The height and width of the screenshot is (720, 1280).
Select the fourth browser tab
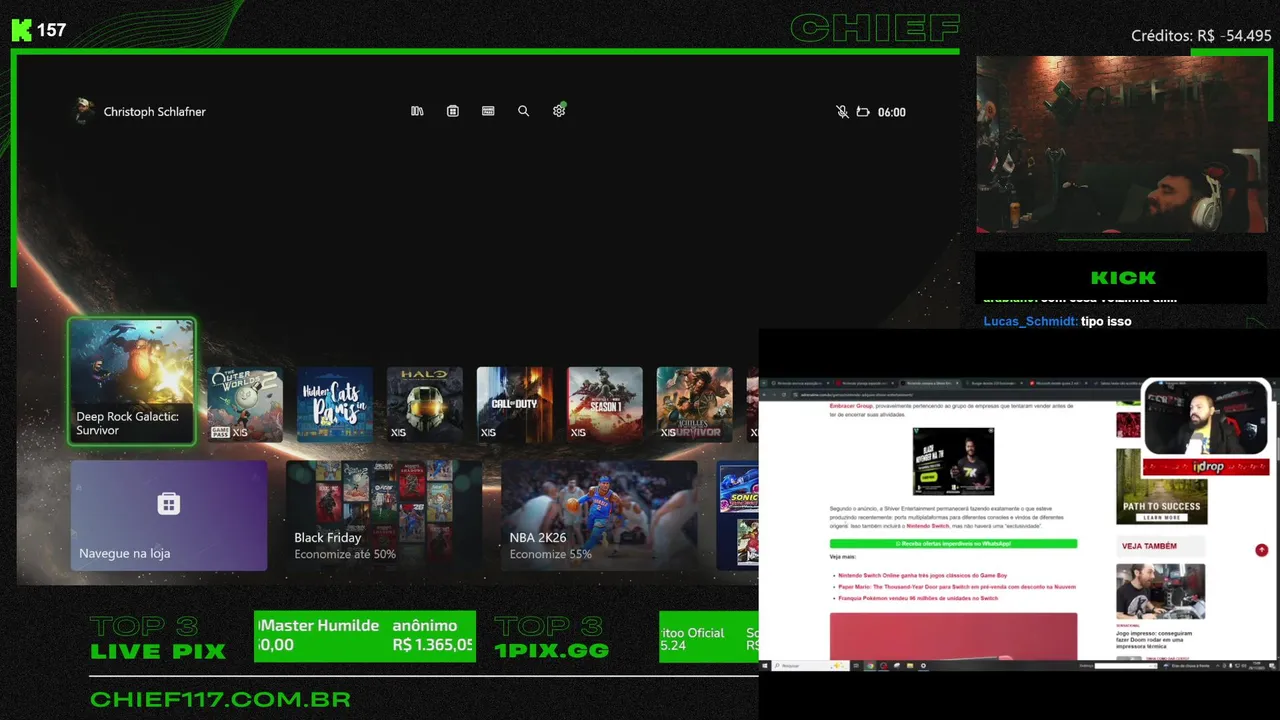992,383
